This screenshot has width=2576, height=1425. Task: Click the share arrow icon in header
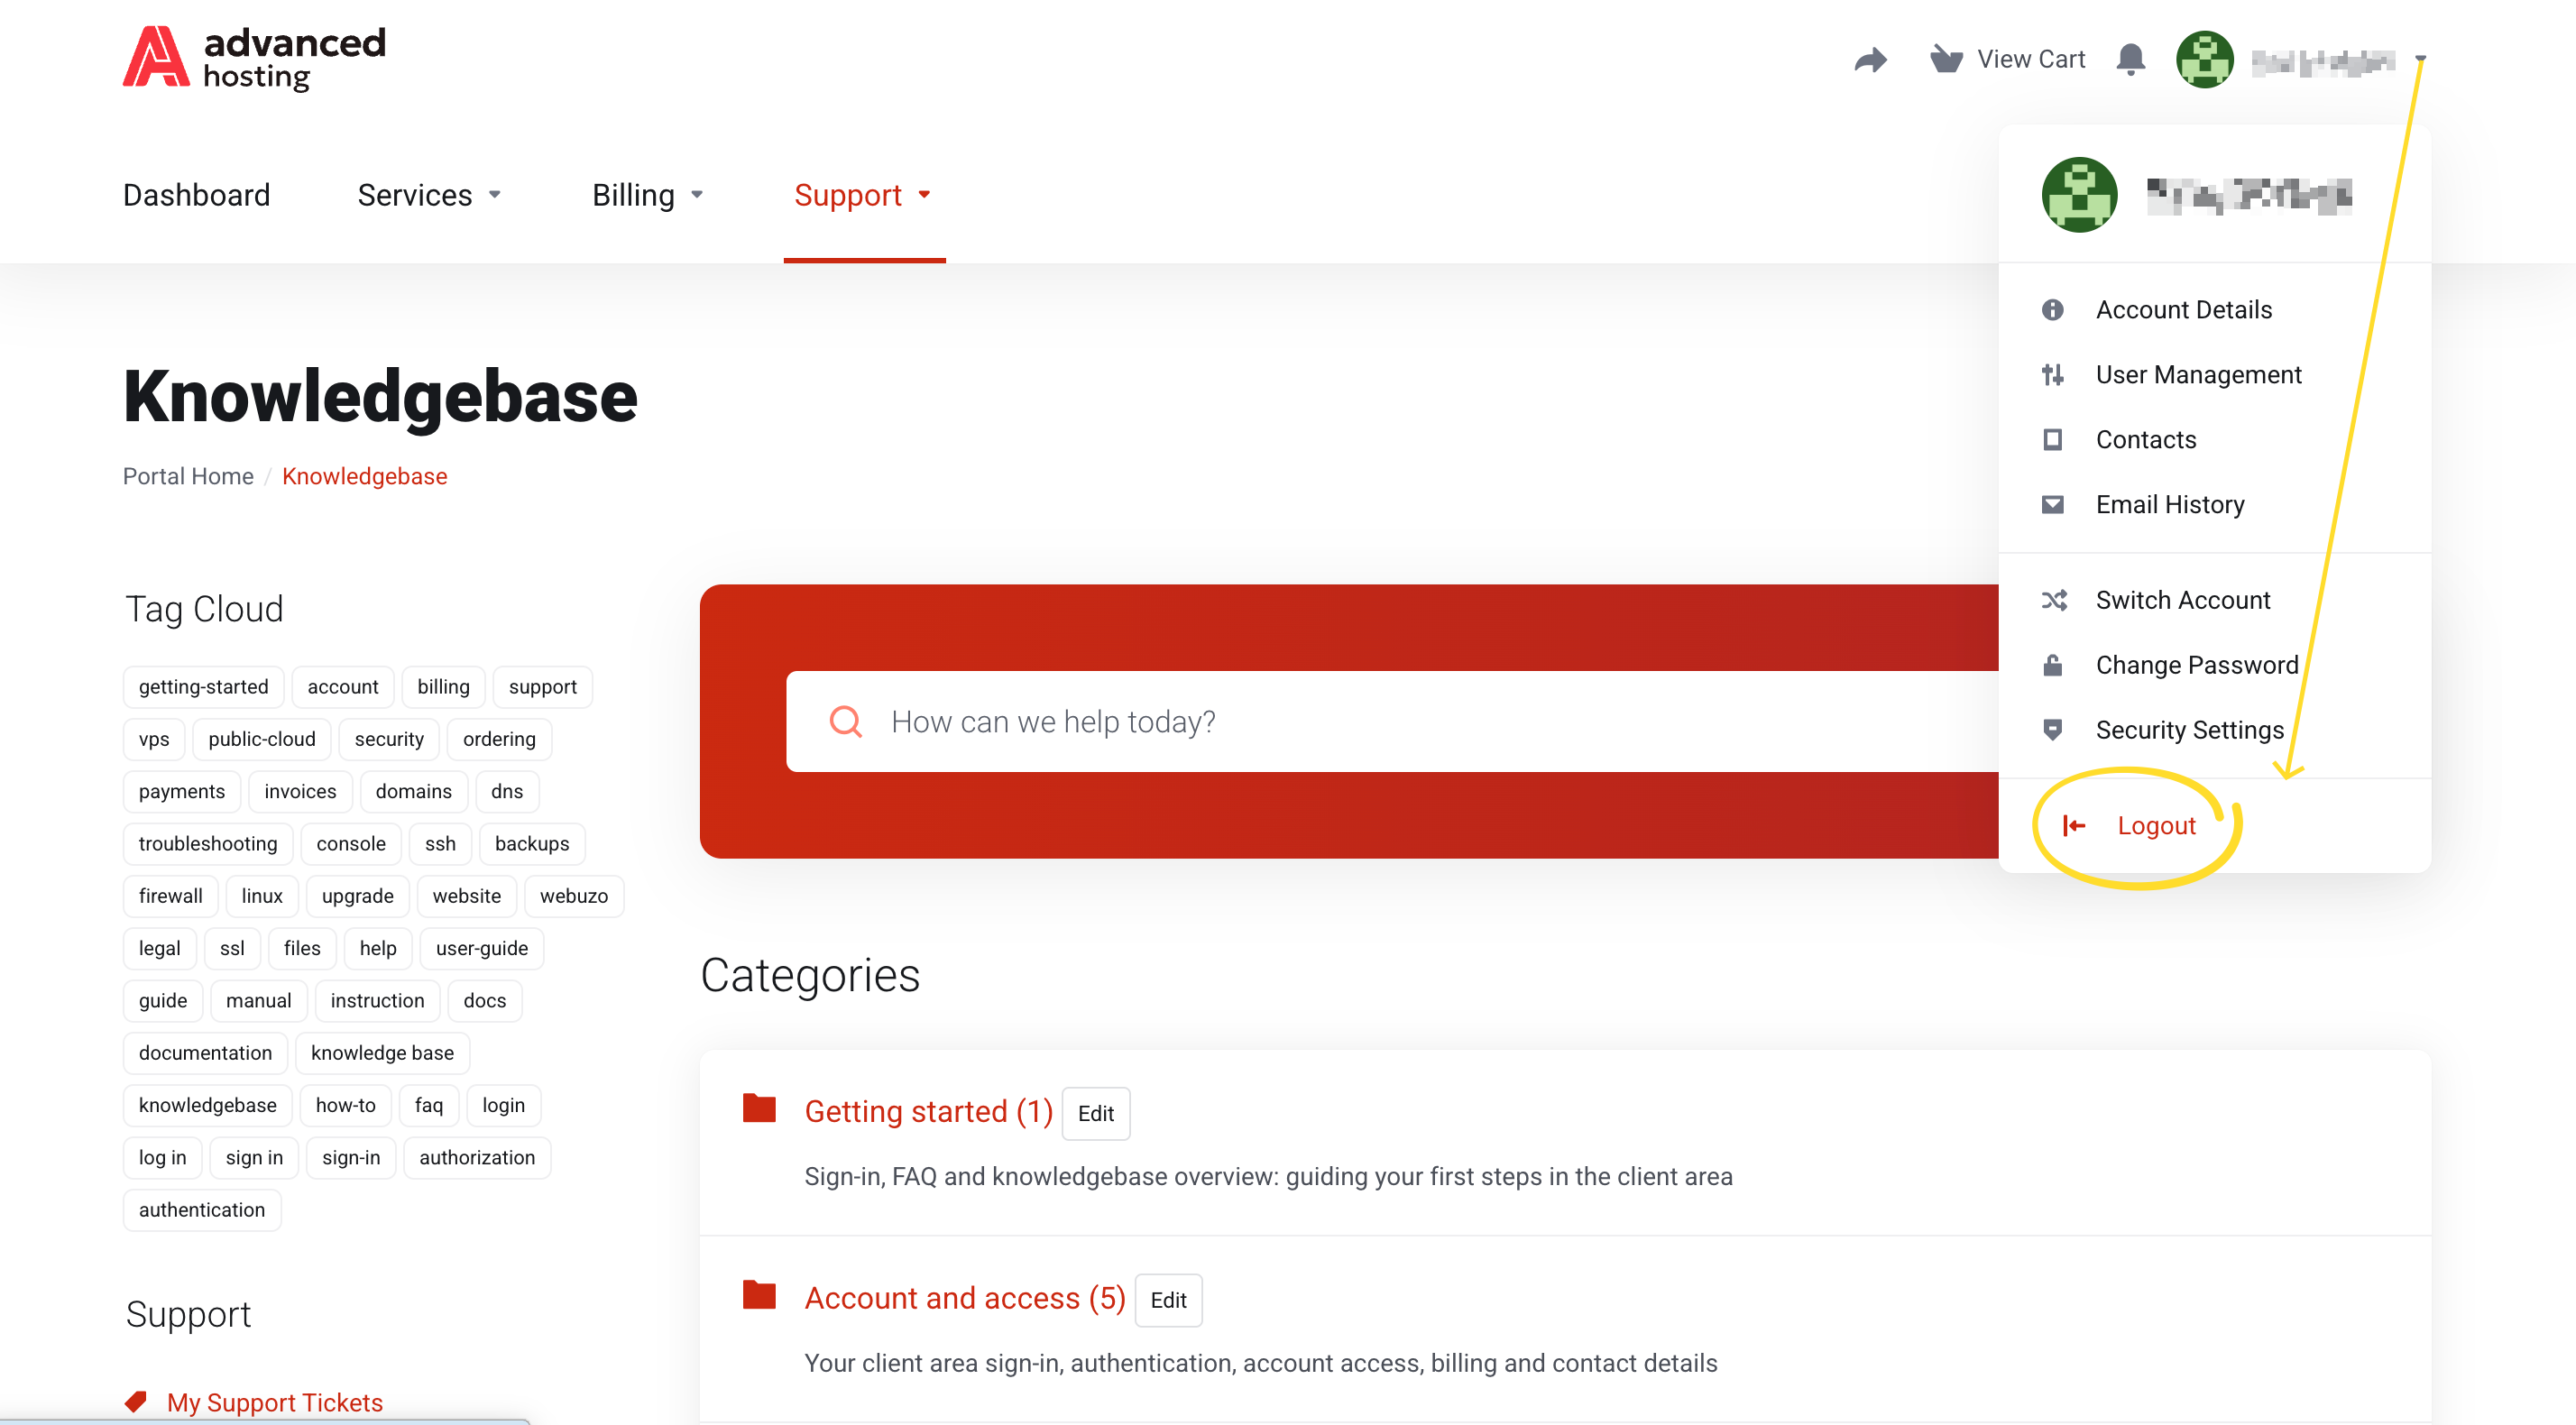[1870, 60]
